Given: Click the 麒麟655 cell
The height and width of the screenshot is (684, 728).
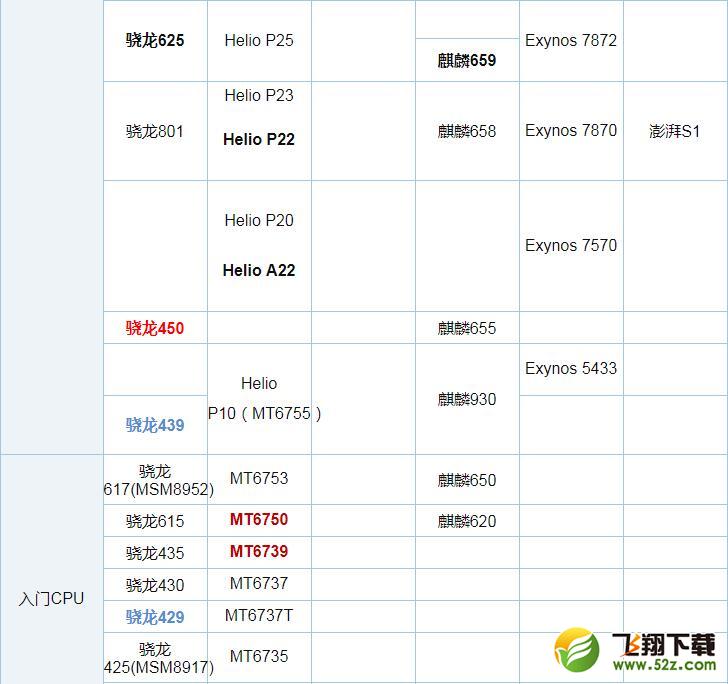Looking at the screenshot, I should coord(467,328).
